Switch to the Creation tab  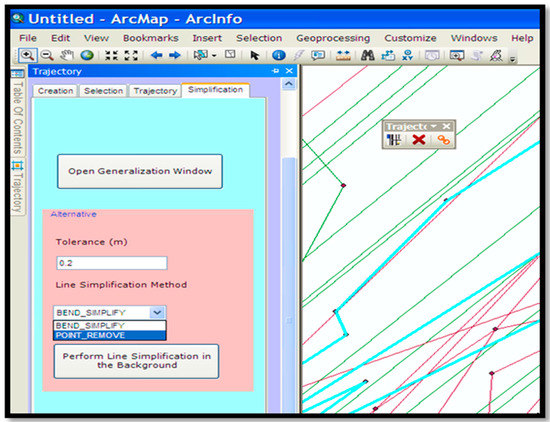click(55, 91)
